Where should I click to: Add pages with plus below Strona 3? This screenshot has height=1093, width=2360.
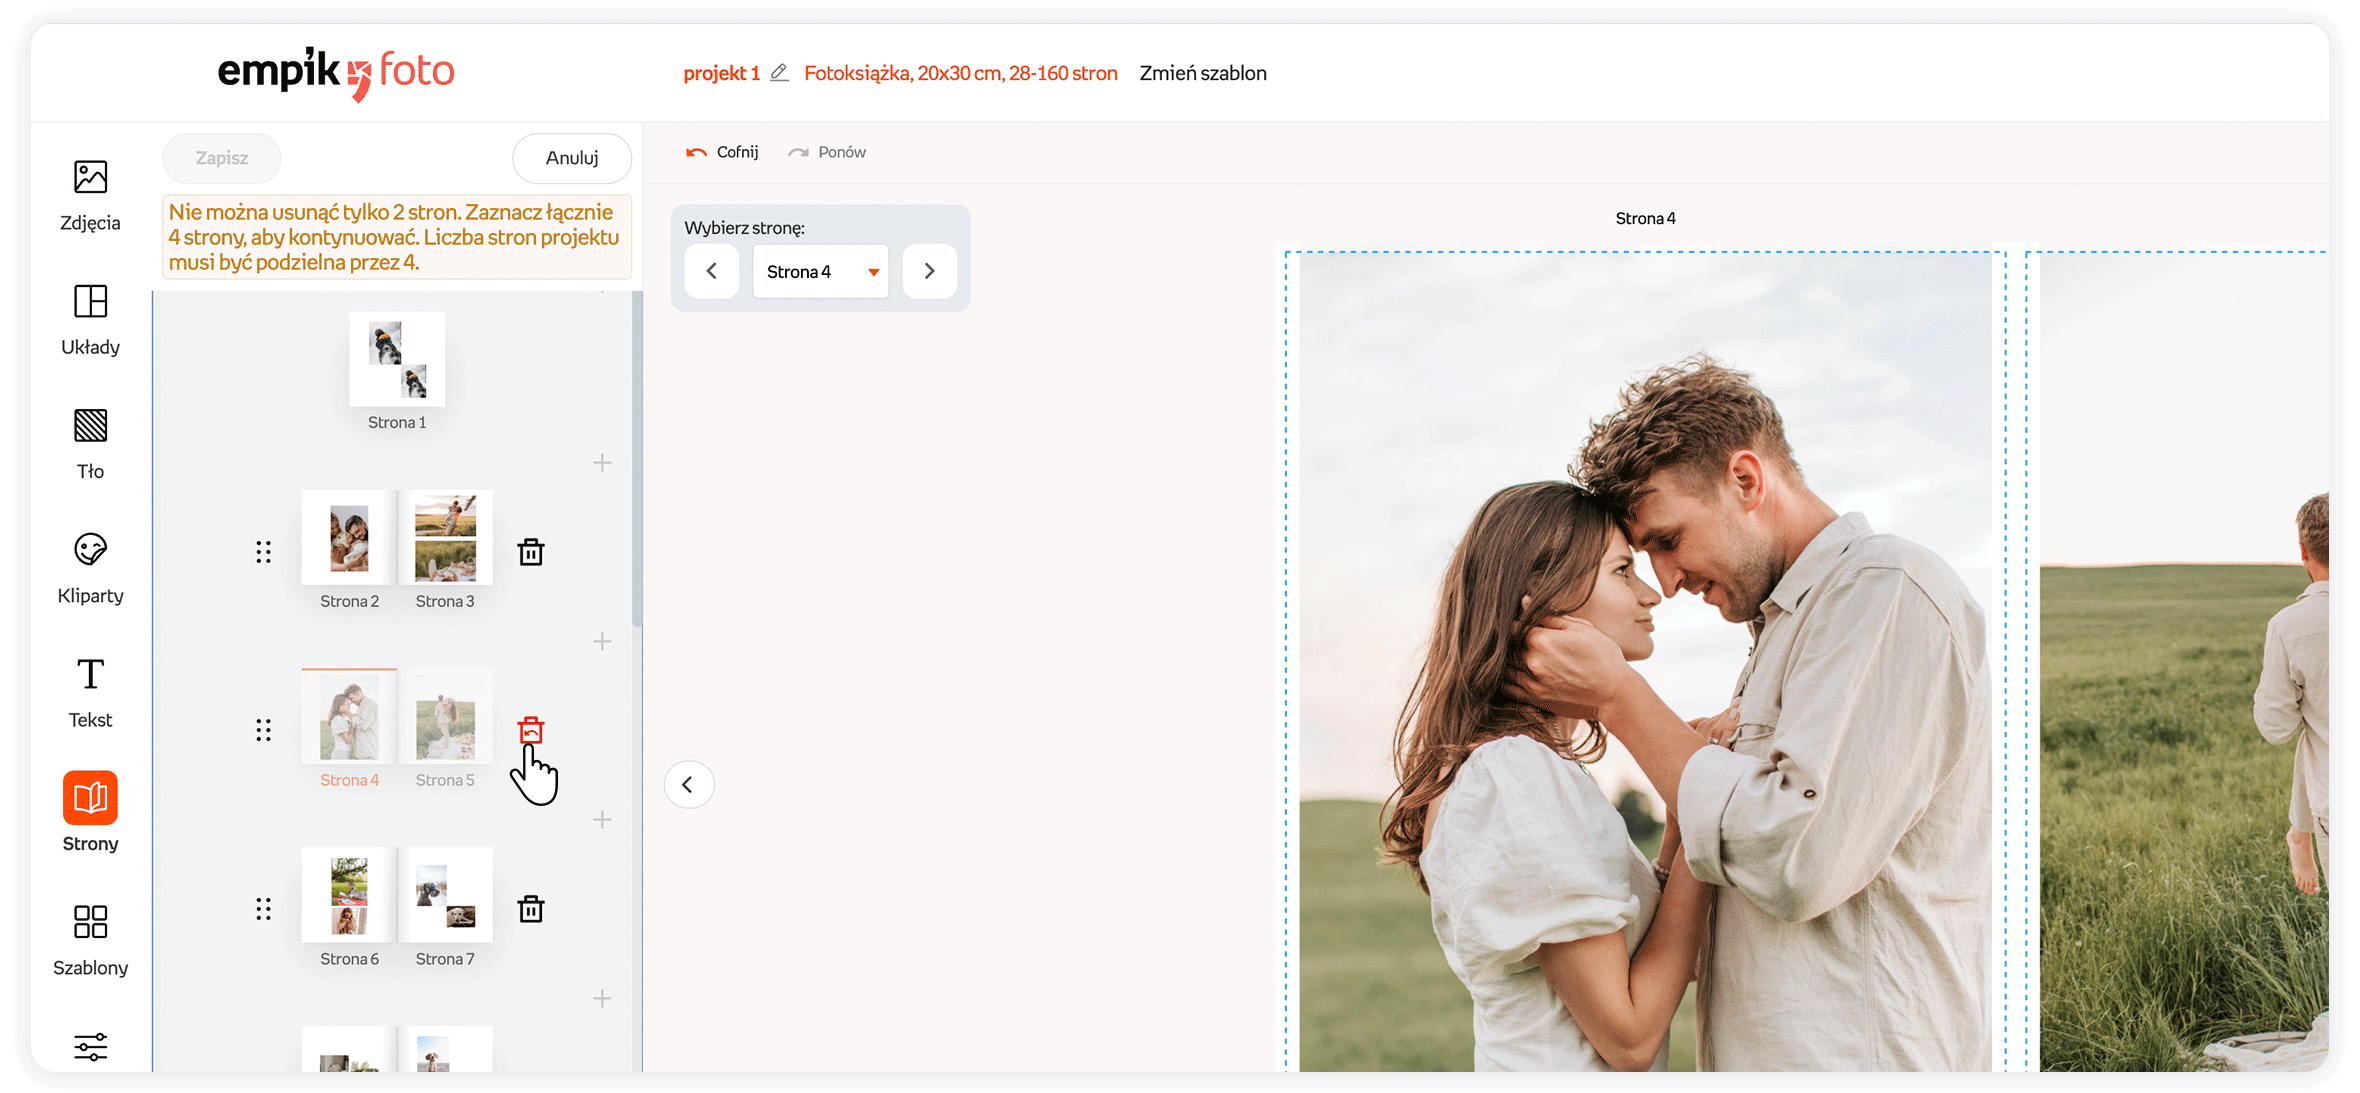pos(602,641)
